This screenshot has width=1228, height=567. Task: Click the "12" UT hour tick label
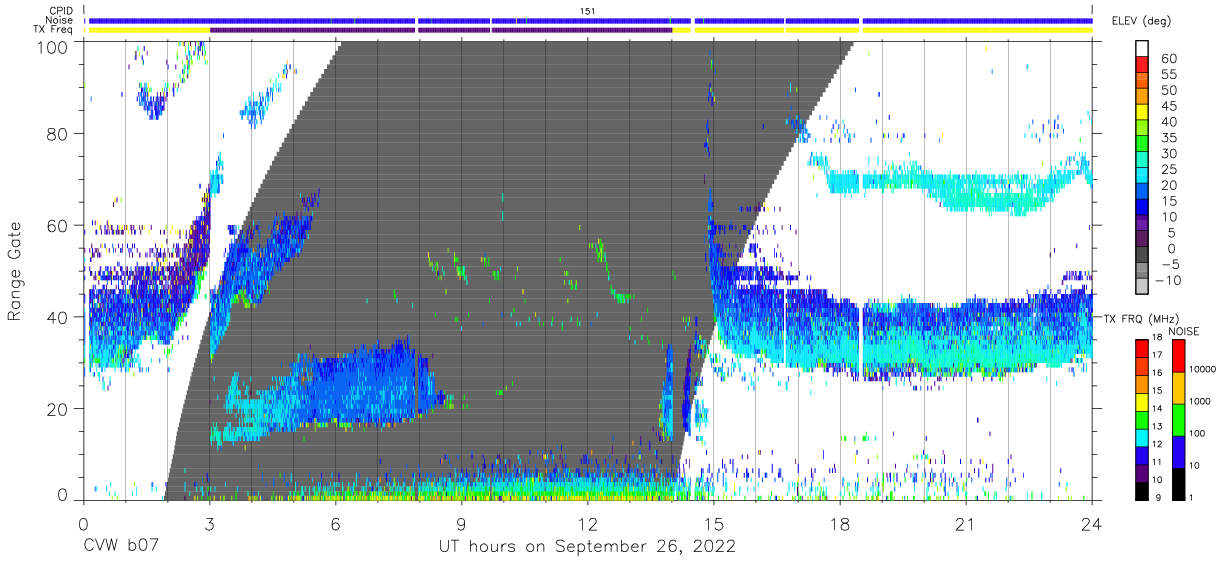[588, 523]
